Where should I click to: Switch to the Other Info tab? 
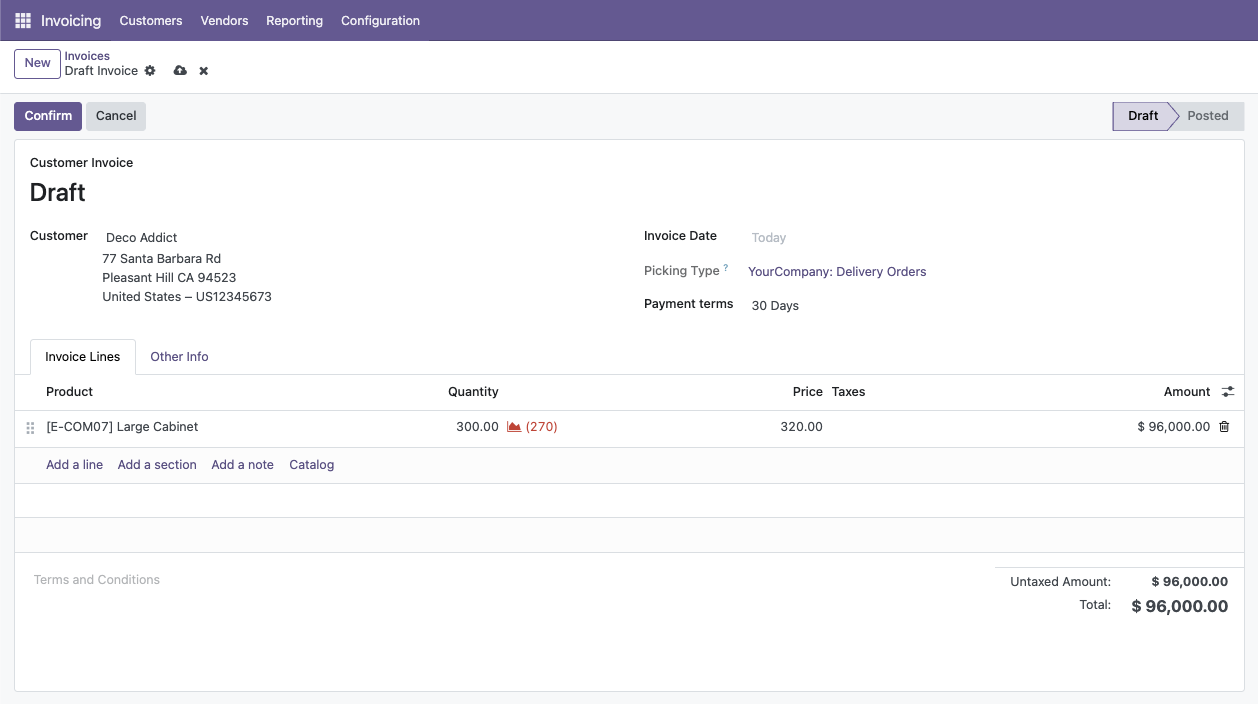point(179,357)
